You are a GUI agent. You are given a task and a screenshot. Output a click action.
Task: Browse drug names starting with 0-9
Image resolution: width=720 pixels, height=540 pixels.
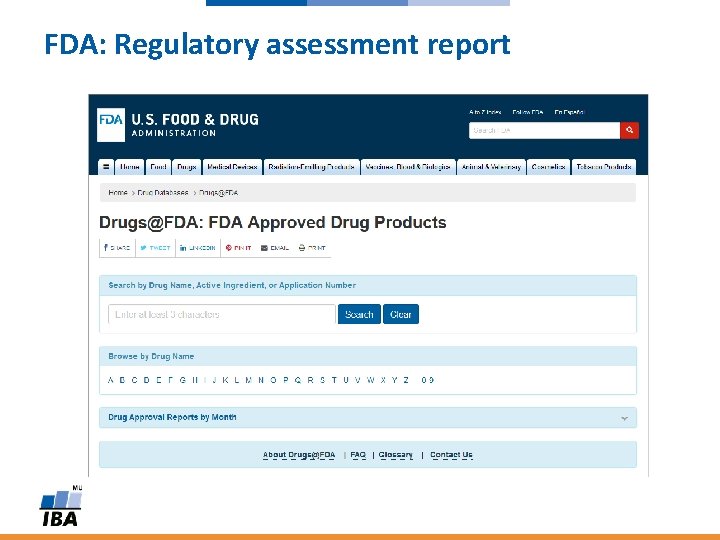pyautogui.click(x=428, y=380)
